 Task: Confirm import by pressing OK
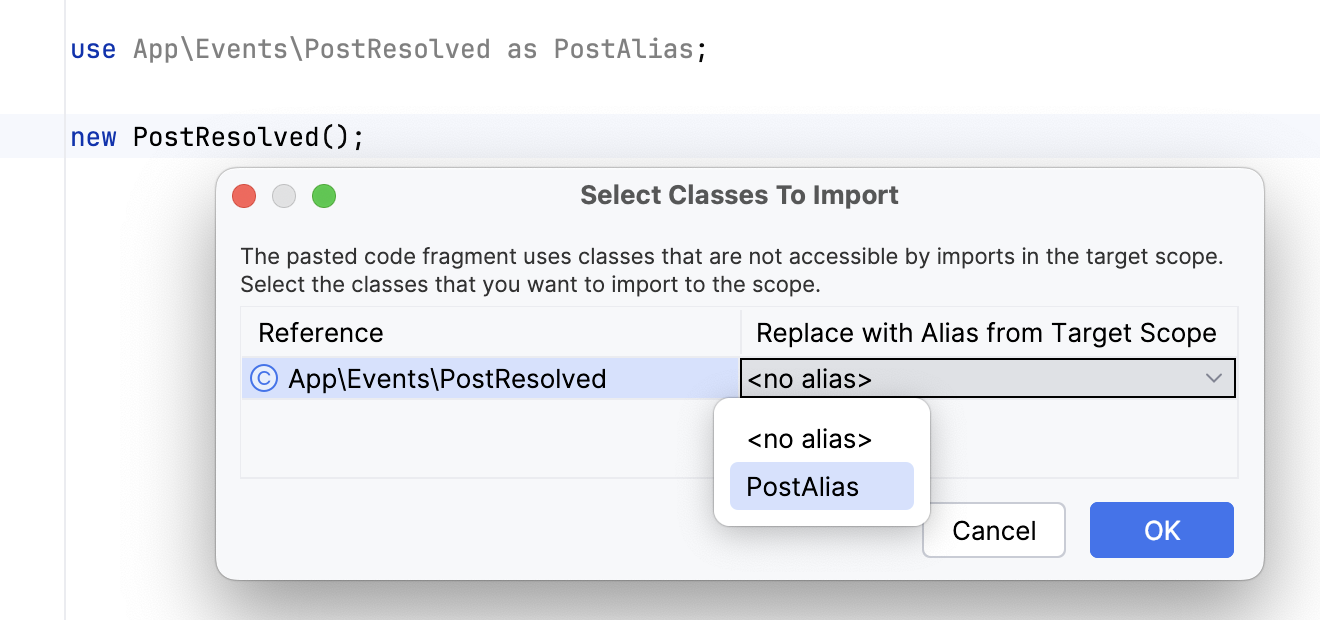(1161, 530)
